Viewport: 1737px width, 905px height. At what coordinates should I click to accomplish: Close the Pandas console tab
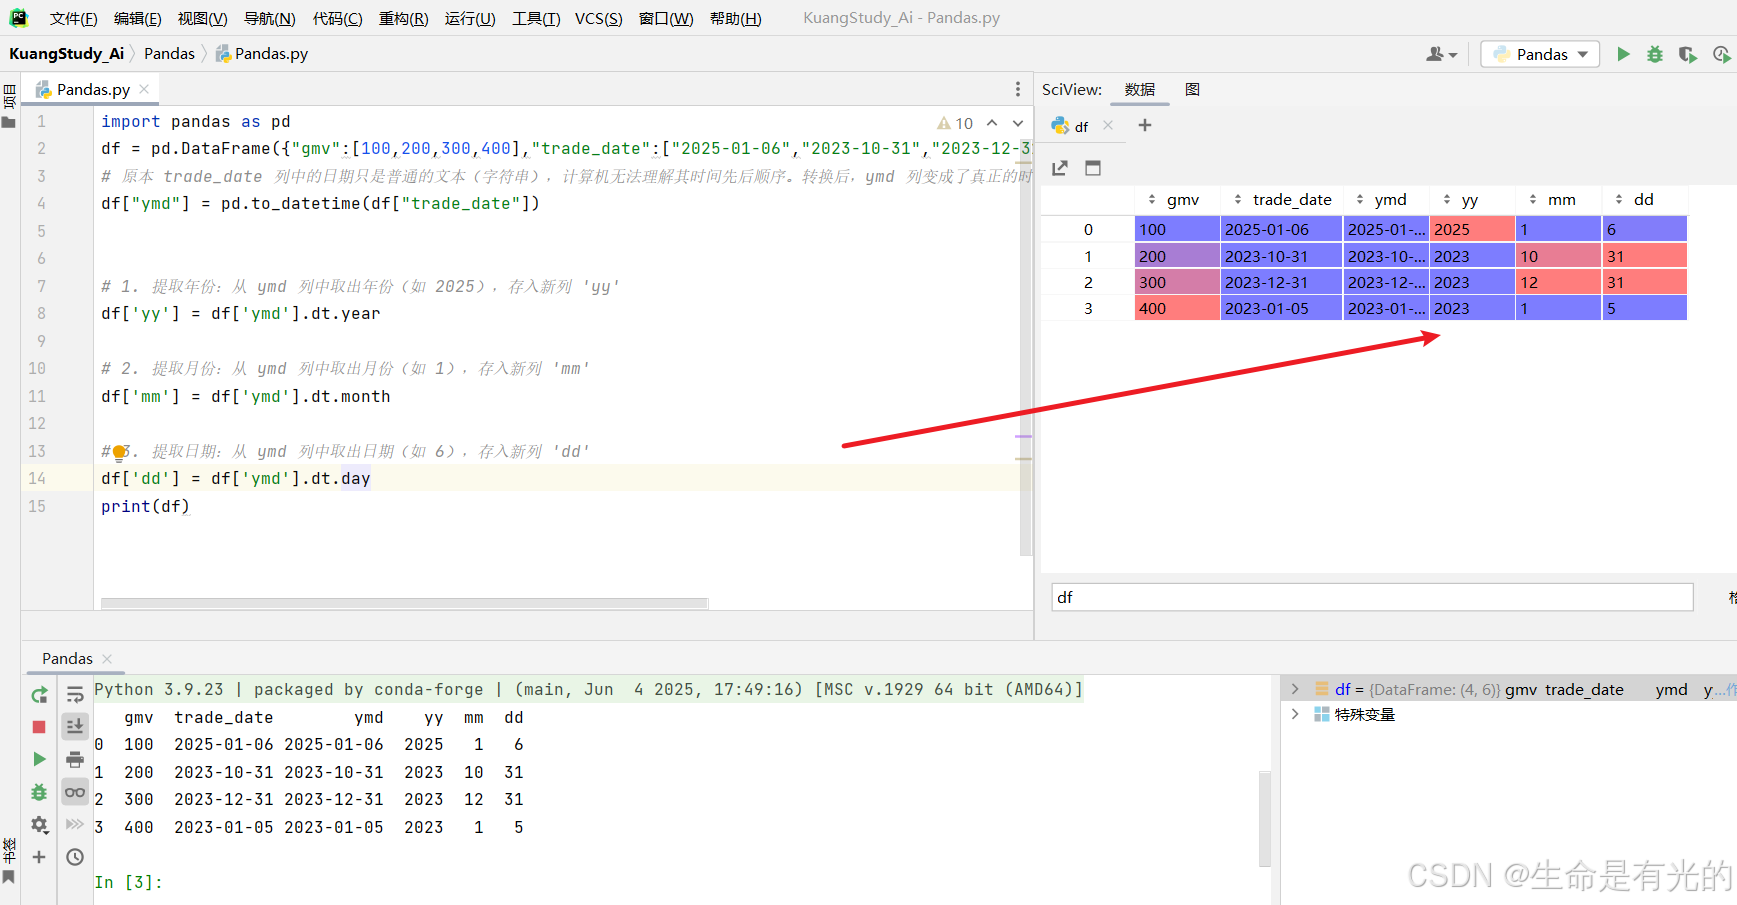[107, 659]
